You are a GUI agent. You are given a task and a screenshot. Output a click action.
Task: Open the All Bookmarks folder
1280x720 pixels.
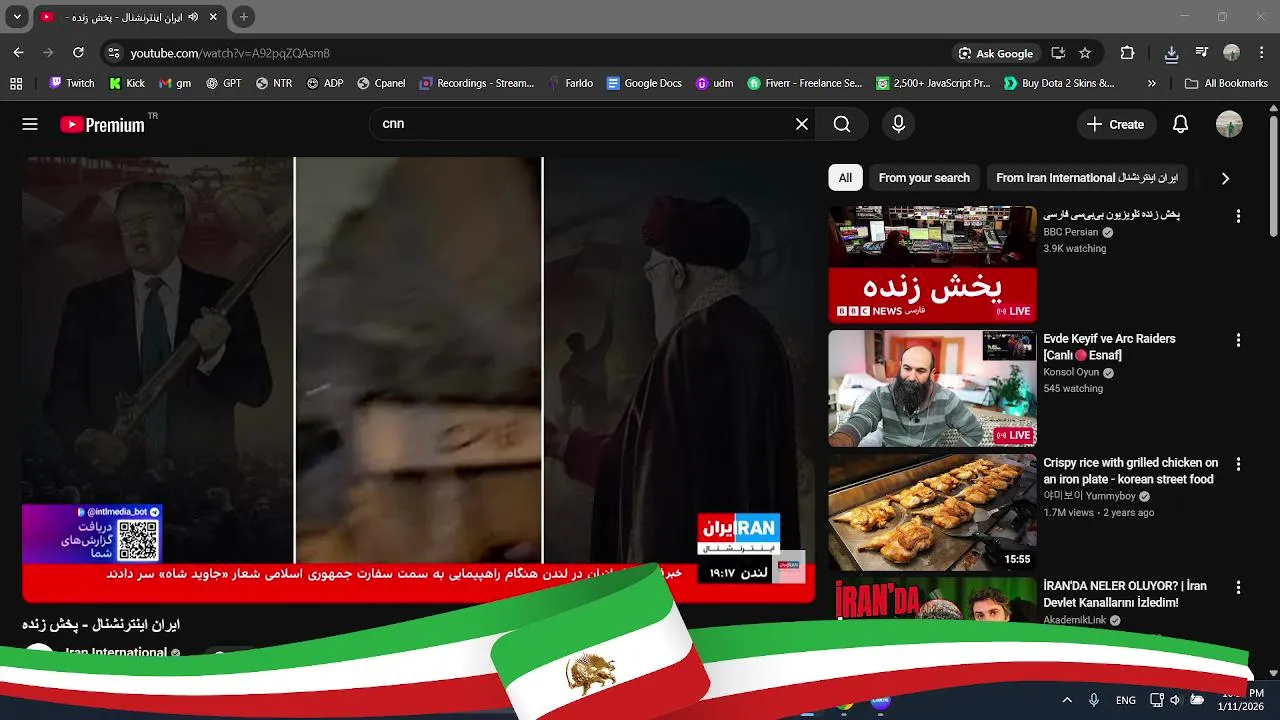(x=1226, y=83)
